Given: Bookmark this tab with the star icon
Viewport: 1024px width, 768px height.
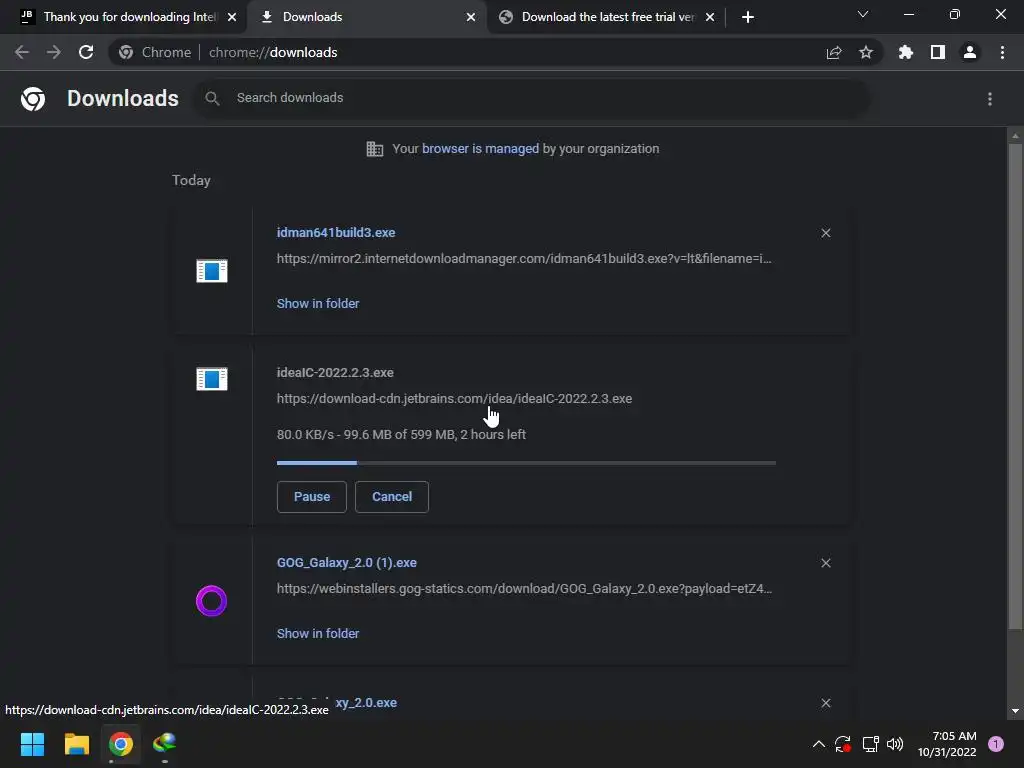Looking at the screenshot, I should (x=866, y=52).
